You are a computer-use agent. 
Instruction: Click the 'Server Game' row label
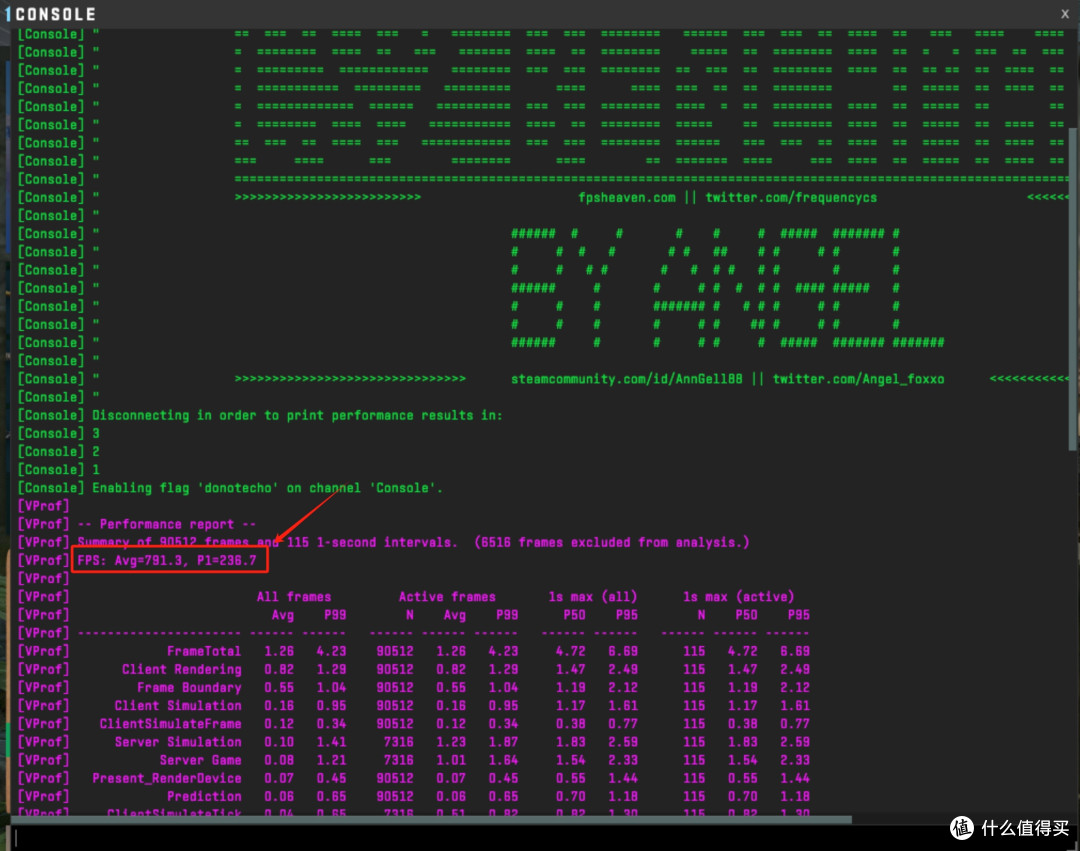coord(200,760)
